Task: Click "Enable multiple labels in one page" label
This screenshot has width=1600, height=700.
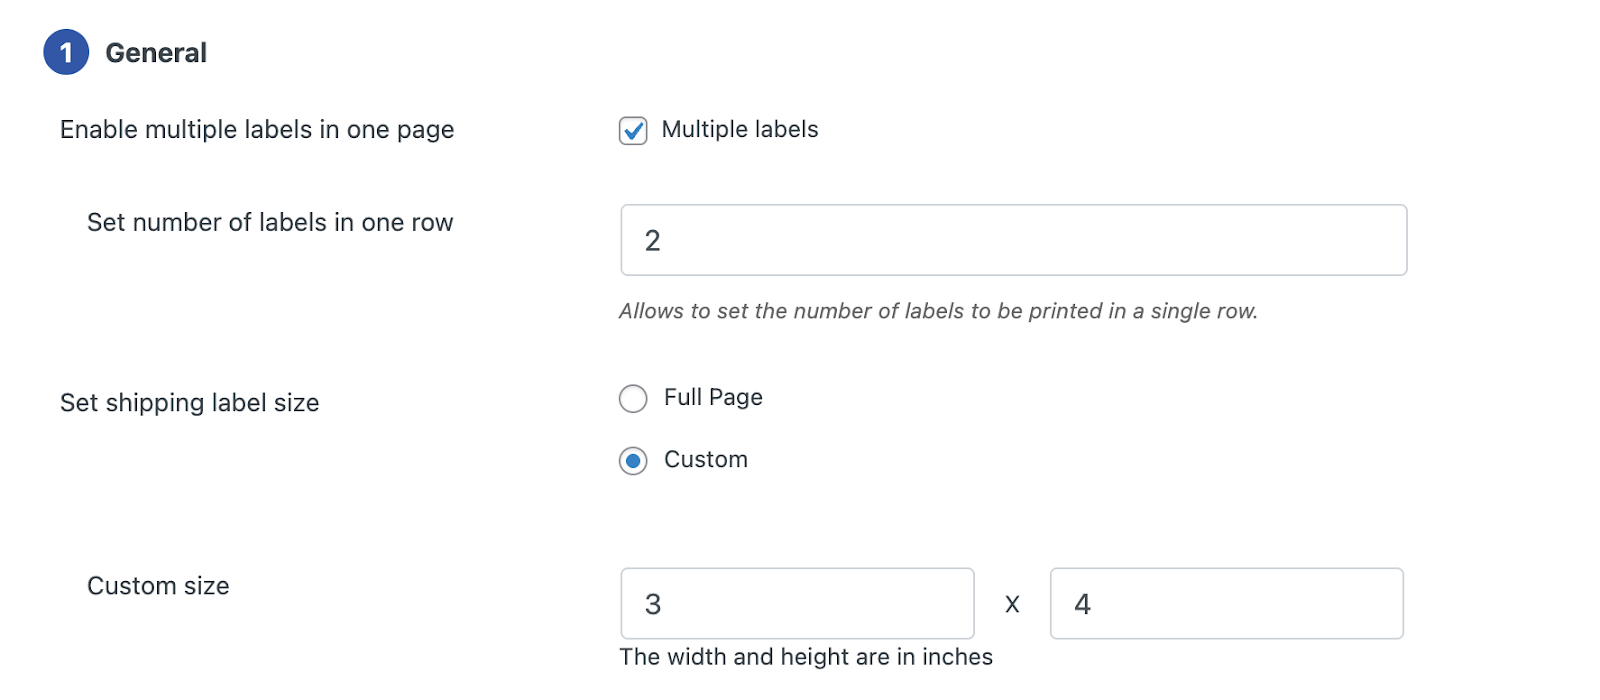Action: [x=257, y=130]
